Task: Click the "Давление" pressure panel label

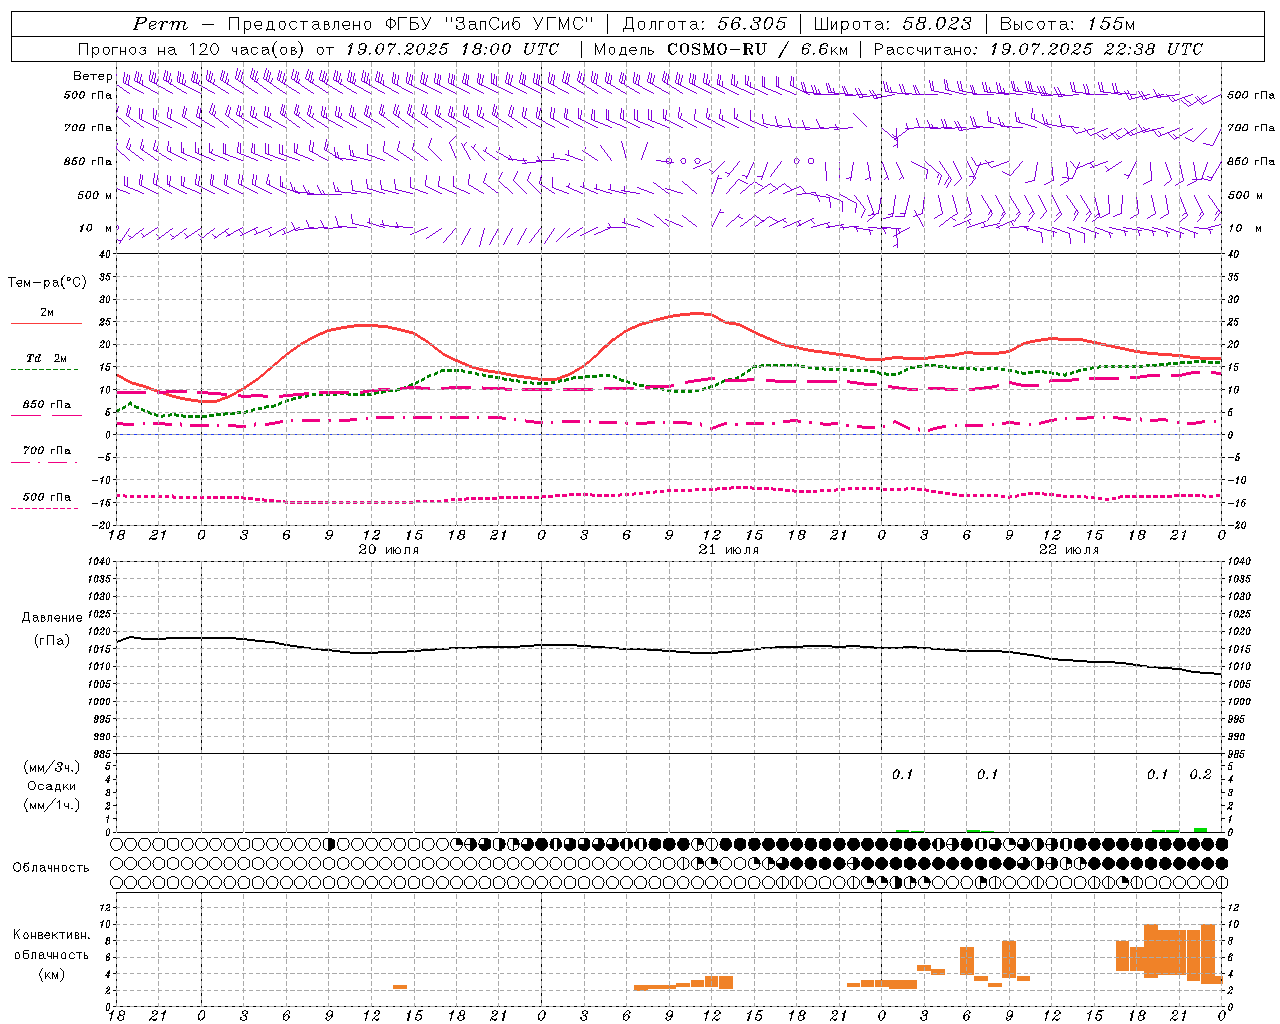Action: coord(52,618)
